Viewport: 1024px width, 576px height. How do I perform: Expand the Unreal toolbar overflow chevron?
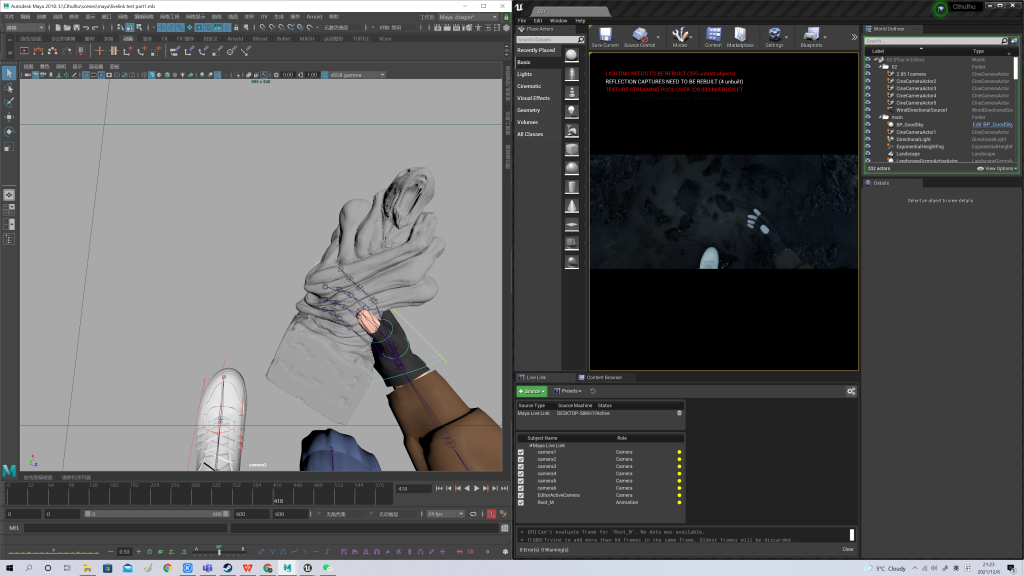[854, 37]
